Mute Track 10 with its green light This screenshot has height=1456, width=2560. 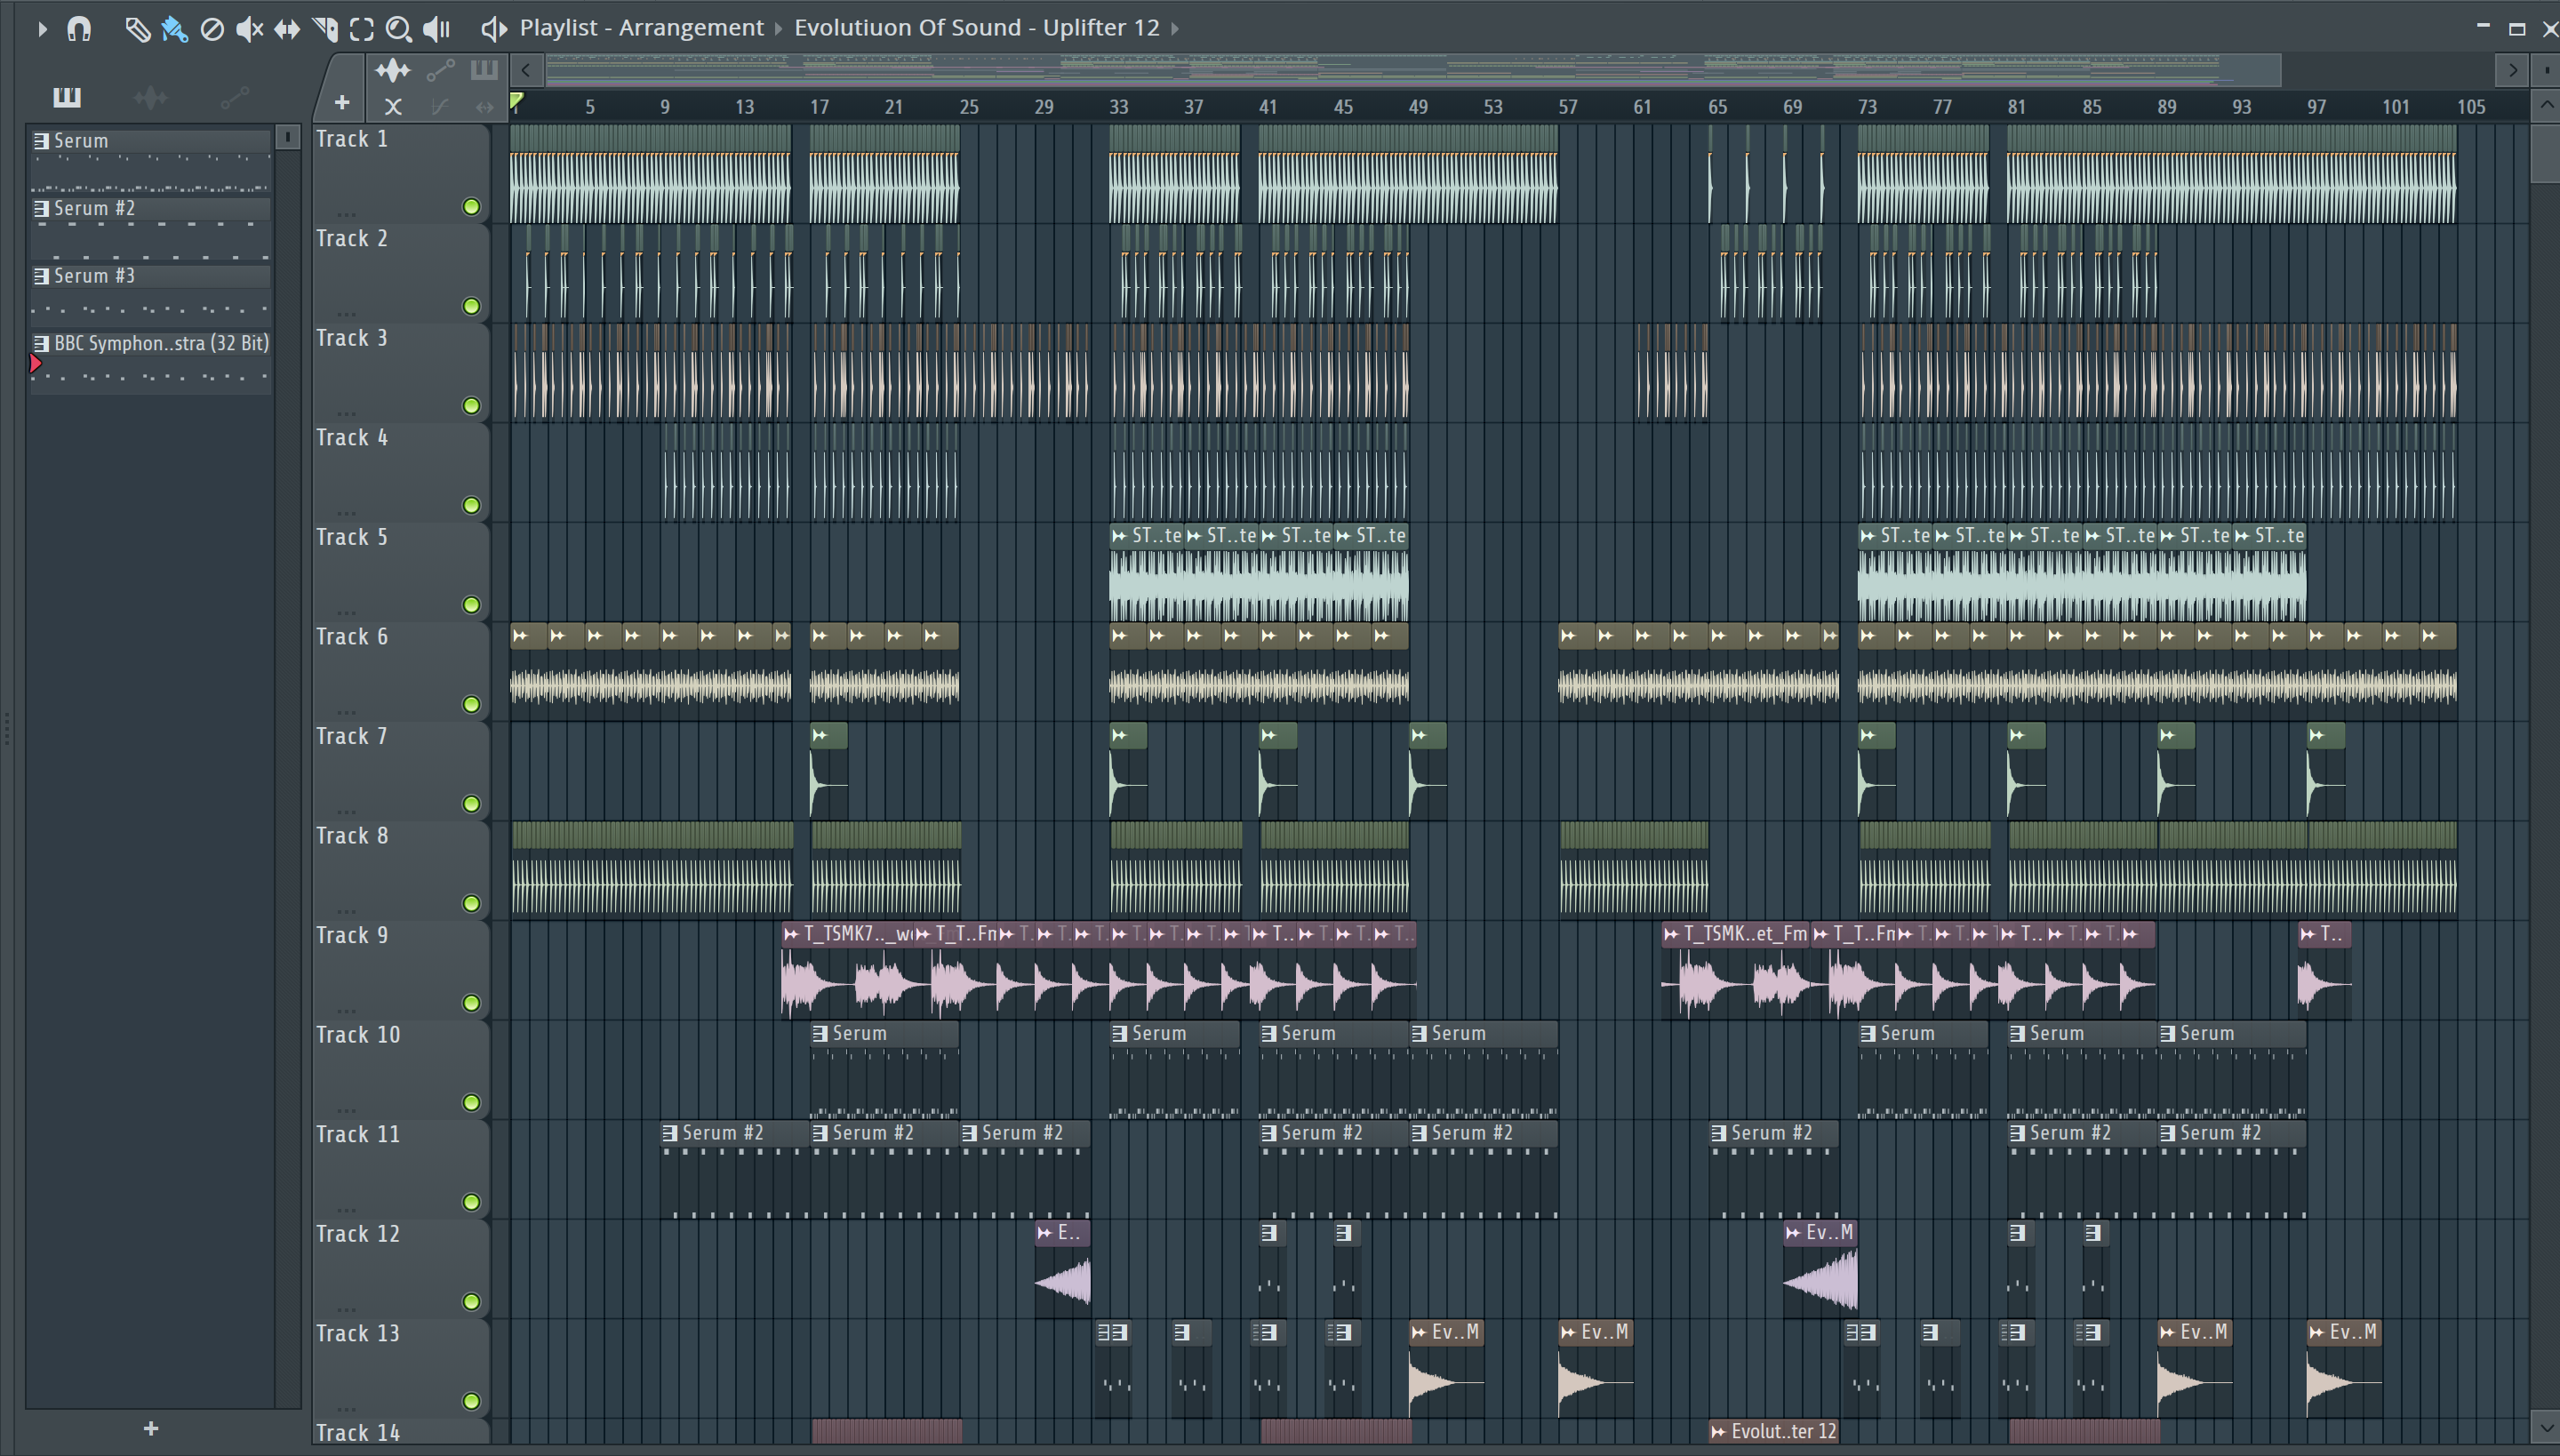coord(471,1103)
